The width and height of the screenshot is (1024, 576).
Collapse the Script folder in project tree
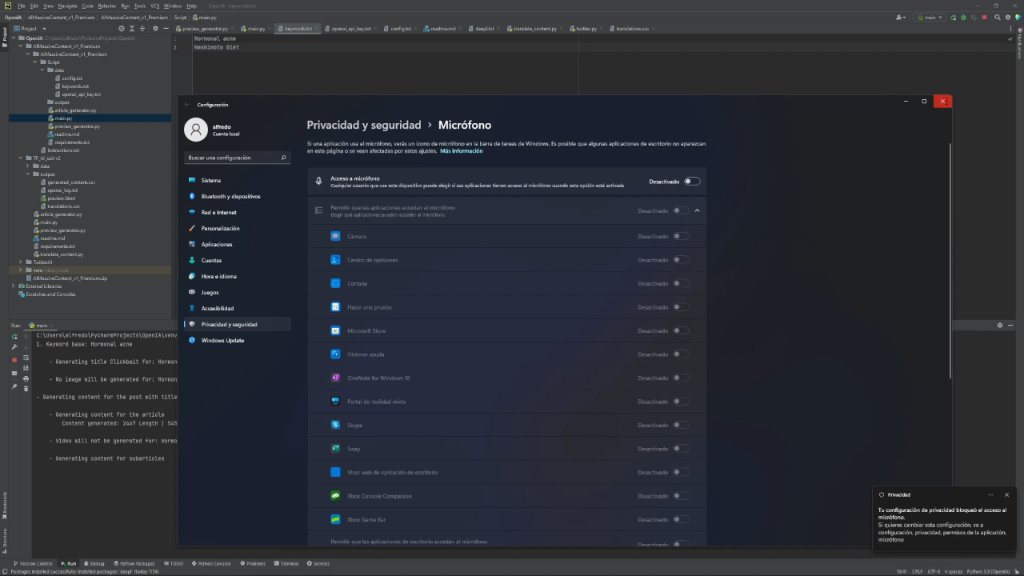pos(36,62)
